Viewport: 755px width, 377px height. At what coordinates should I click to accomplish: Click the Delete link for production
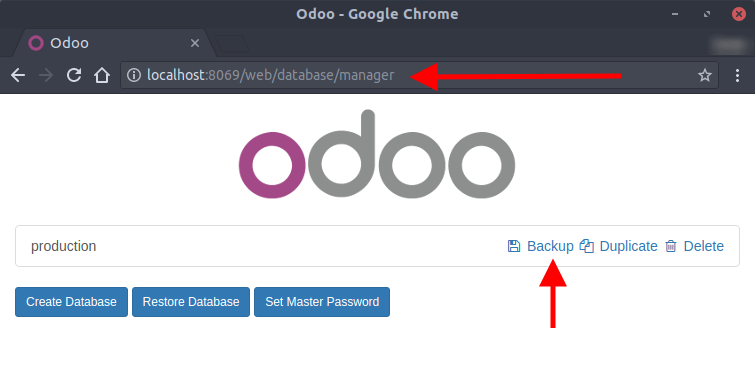(x=703, y=246)
